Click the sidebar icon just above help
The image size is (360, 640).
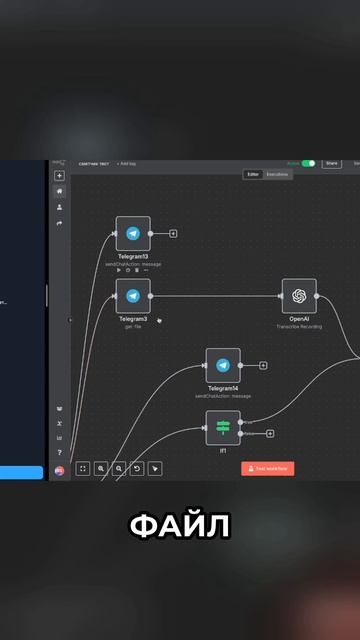[x=60, y=438]
